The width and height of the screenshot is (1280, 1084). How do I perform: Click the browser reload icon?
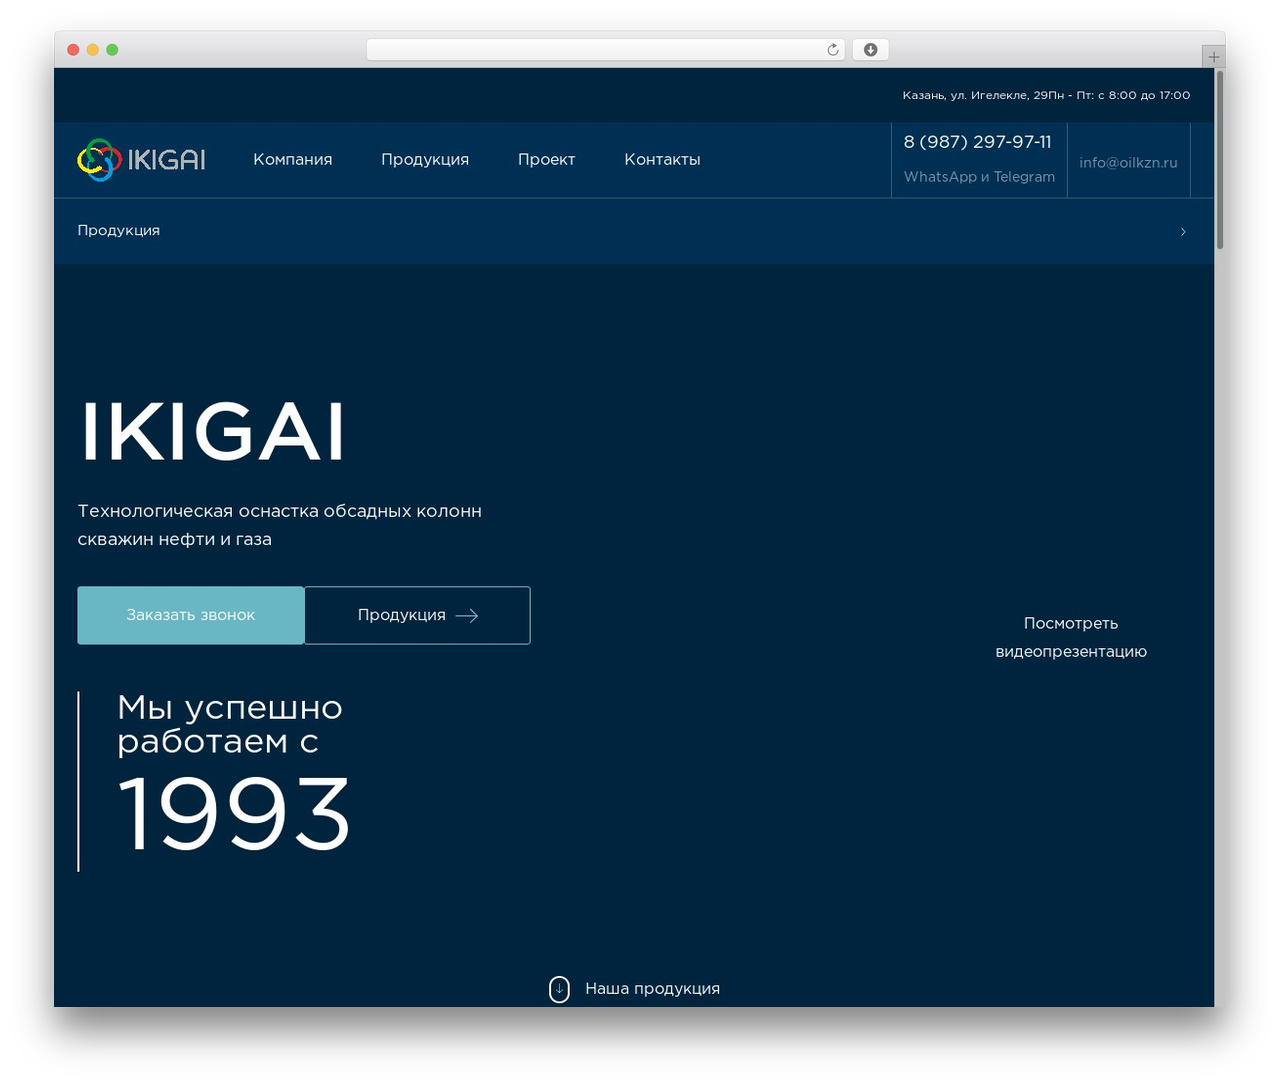(x=833, y=50)
